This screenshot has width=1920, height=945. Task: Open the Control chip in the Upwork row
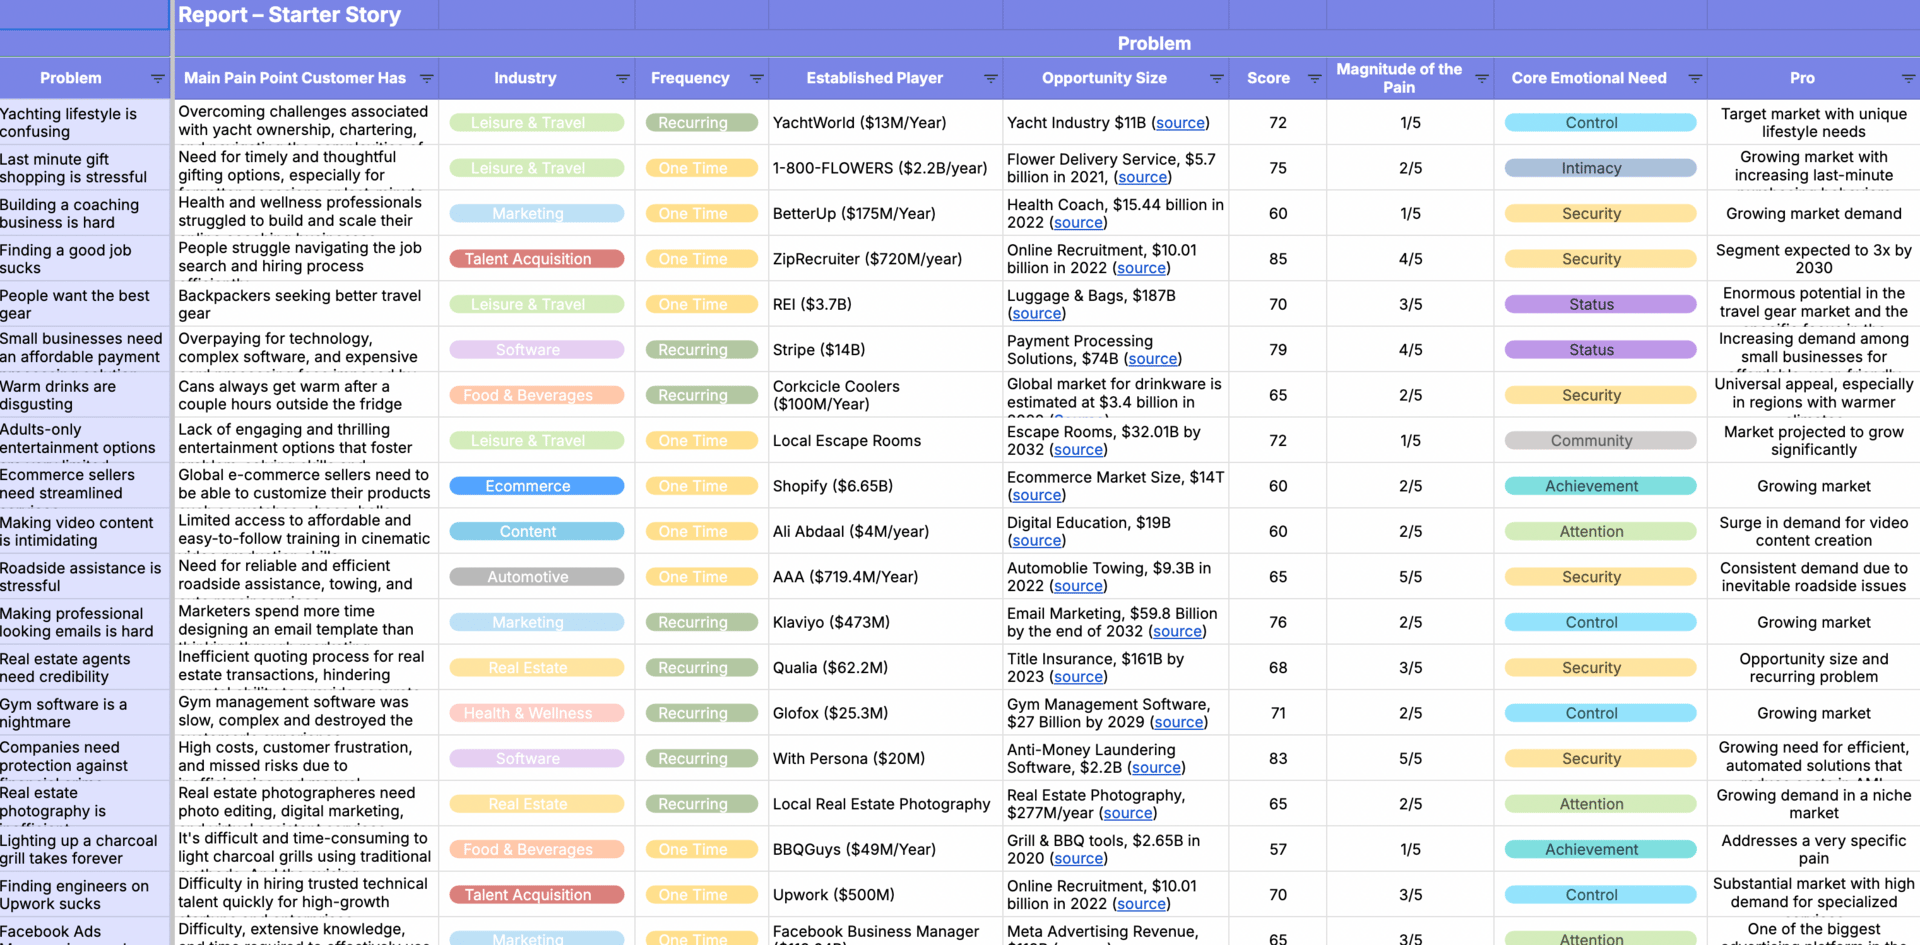pyautogui.click(x=1600, y=895)
